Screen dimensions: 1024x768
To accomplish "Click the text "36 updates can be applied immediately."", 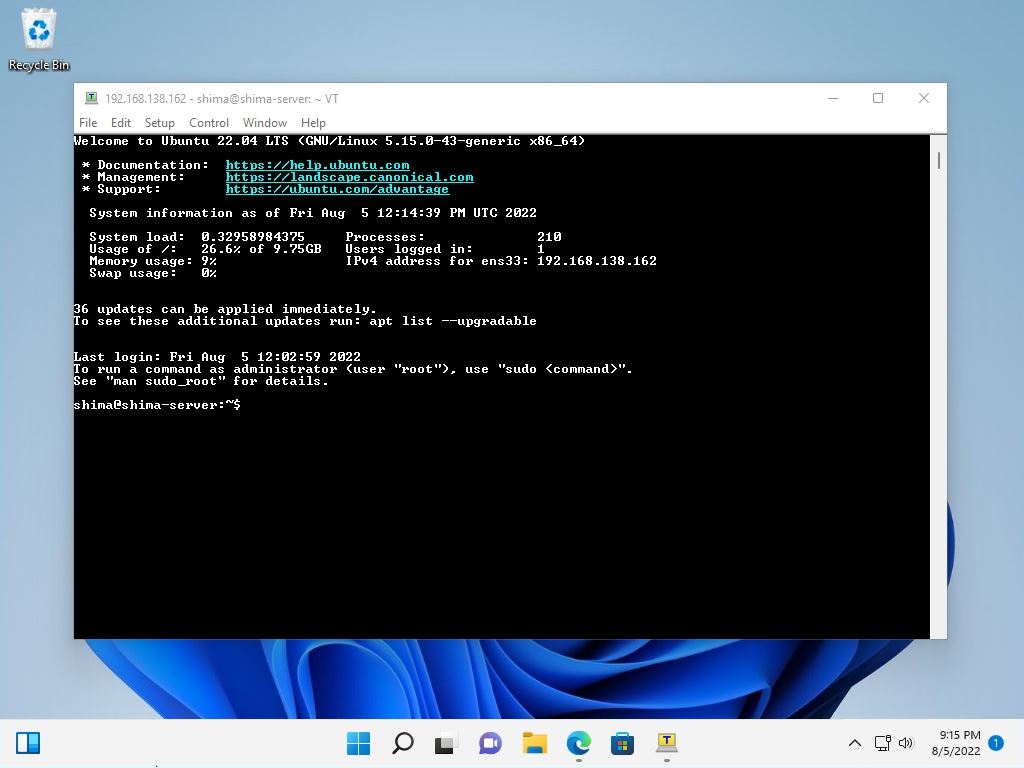I will [225, 309].
